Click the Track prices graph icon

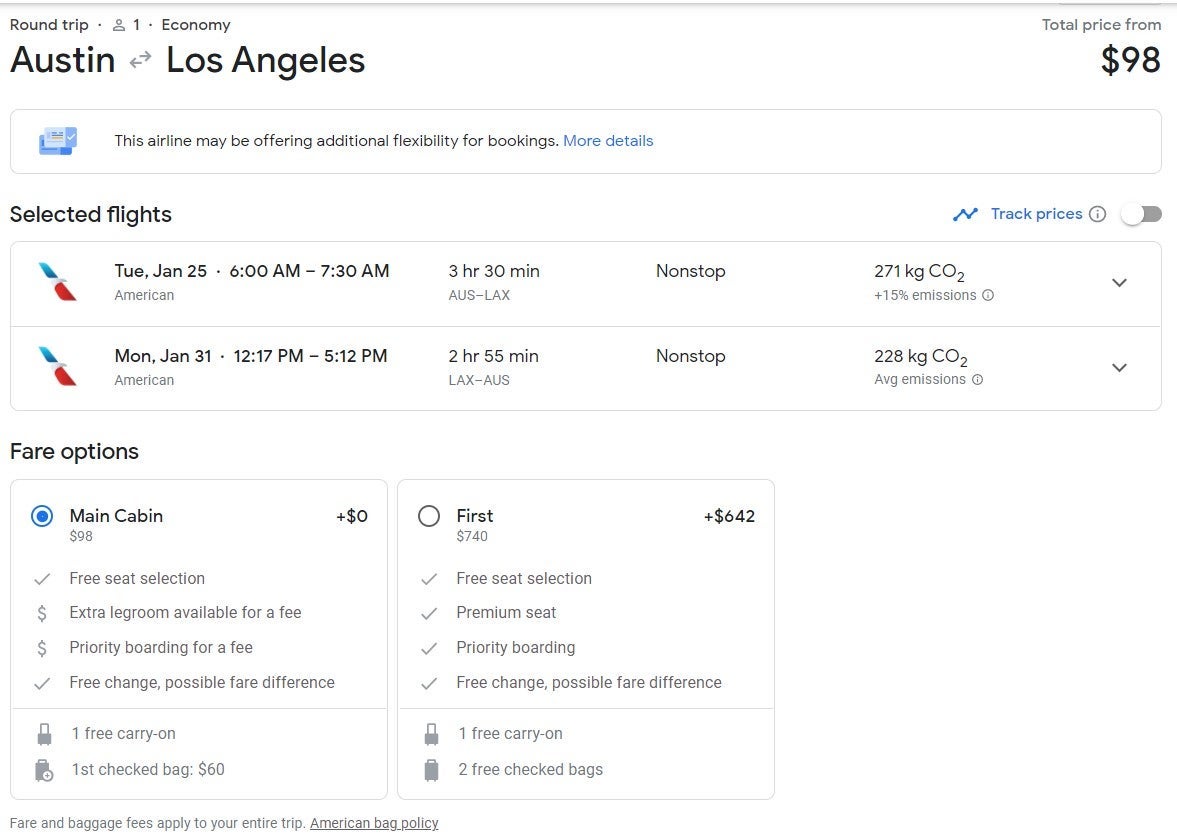965,214
